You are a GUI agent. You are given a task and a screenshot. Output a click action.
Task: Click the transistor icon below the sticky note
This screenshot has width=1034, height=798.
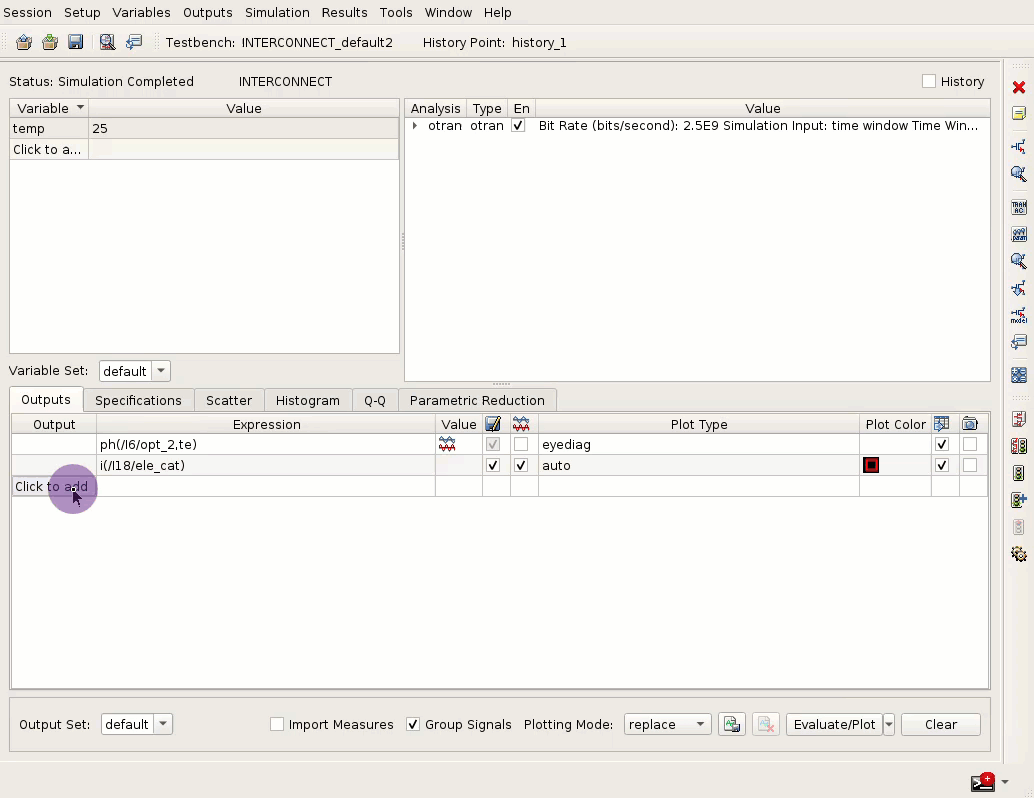pos(1019,146)
